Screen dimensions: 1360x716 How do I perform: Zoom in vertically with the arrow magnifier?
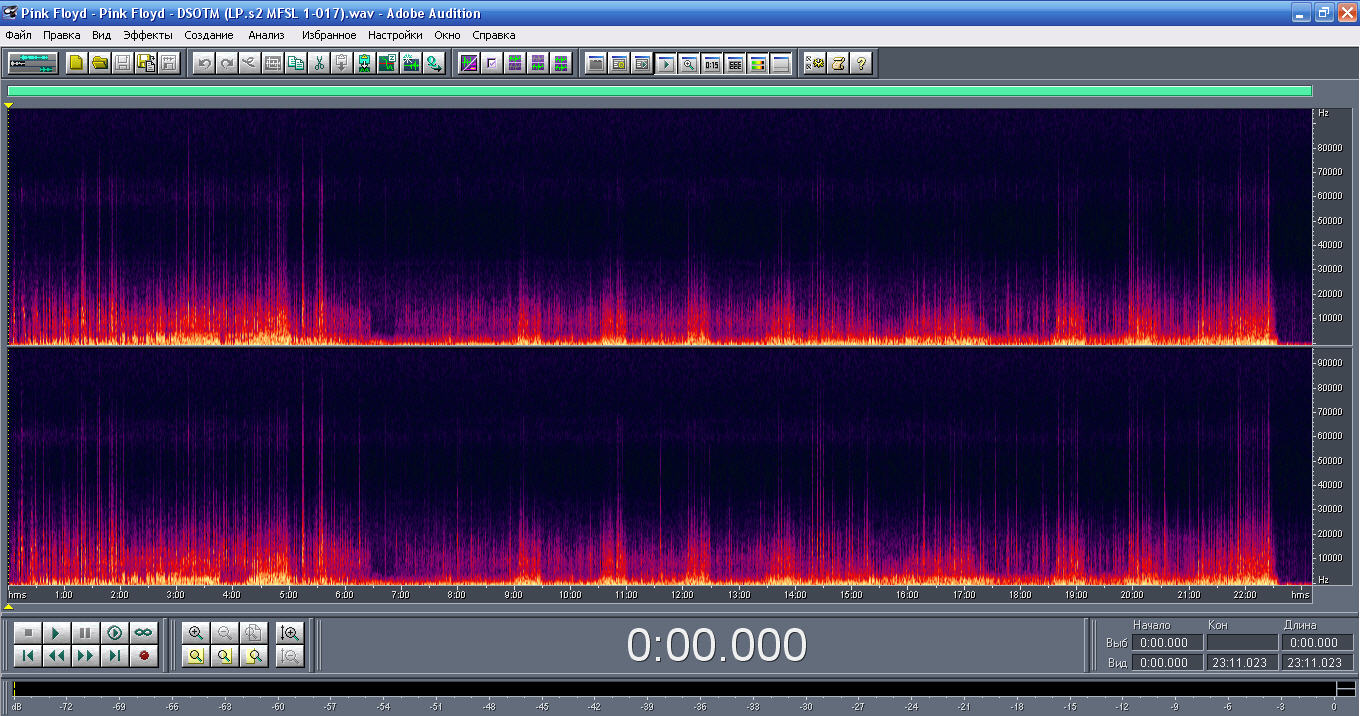pos(290,632)
